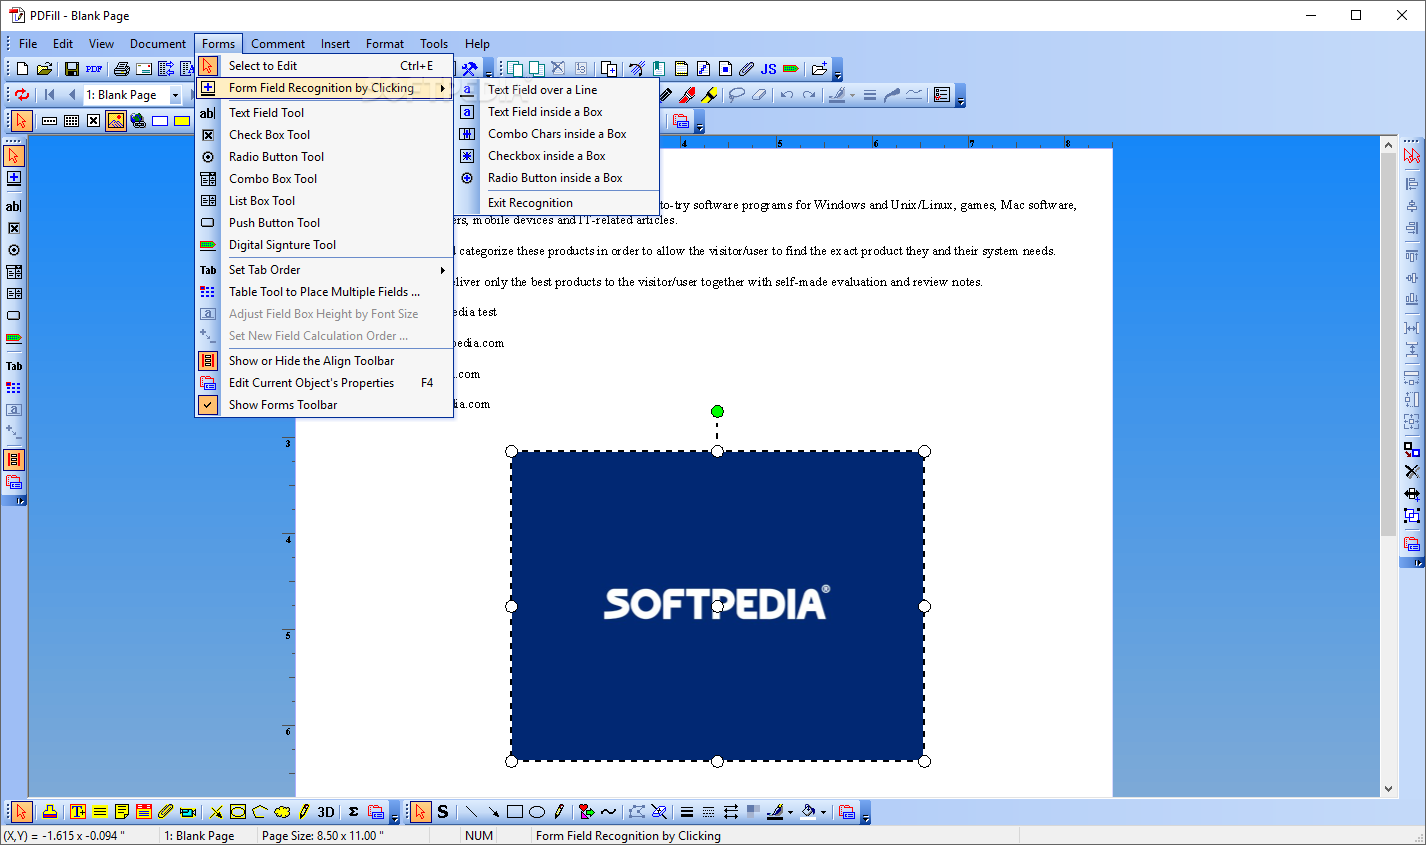Click the sigma formula icon
Image resolution: width=1426 pixels, height=845 pixels.
click(353, 812)
